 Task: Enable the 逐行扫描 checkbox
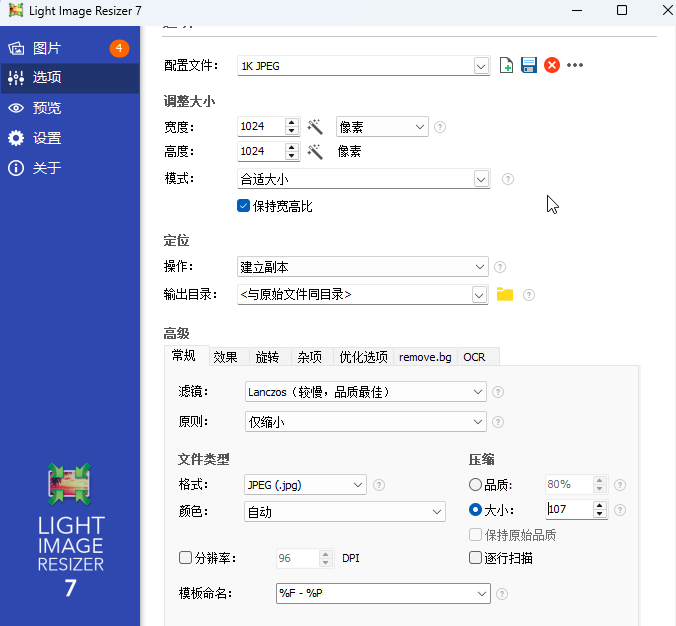tap(475, 558)
